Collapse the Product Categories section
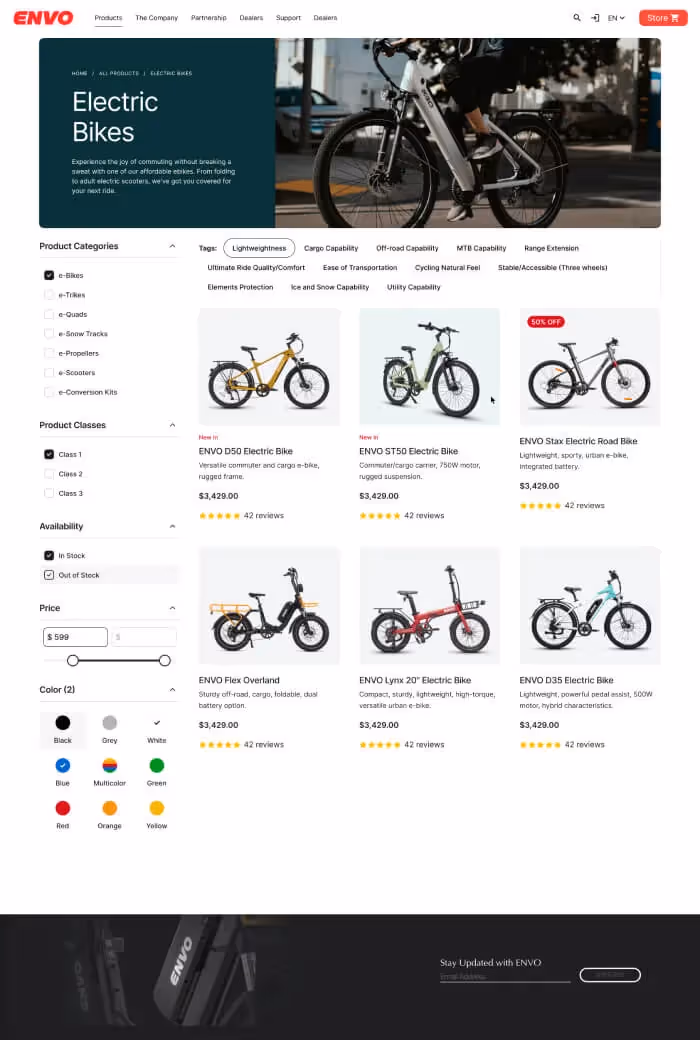 pyautogui.click(x=173, y=246)
